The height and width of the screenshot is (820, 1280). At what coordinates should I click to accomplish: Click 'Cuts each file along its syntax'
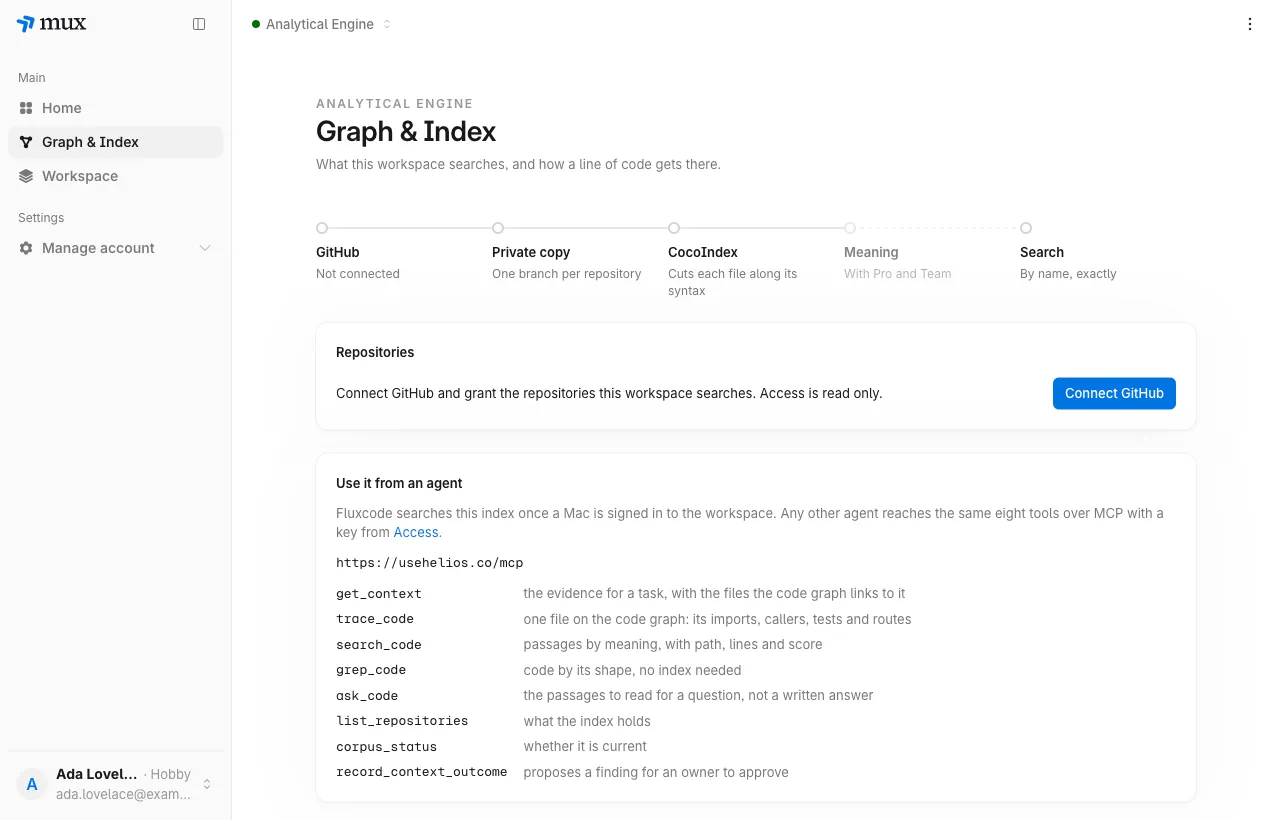point(733,282)
